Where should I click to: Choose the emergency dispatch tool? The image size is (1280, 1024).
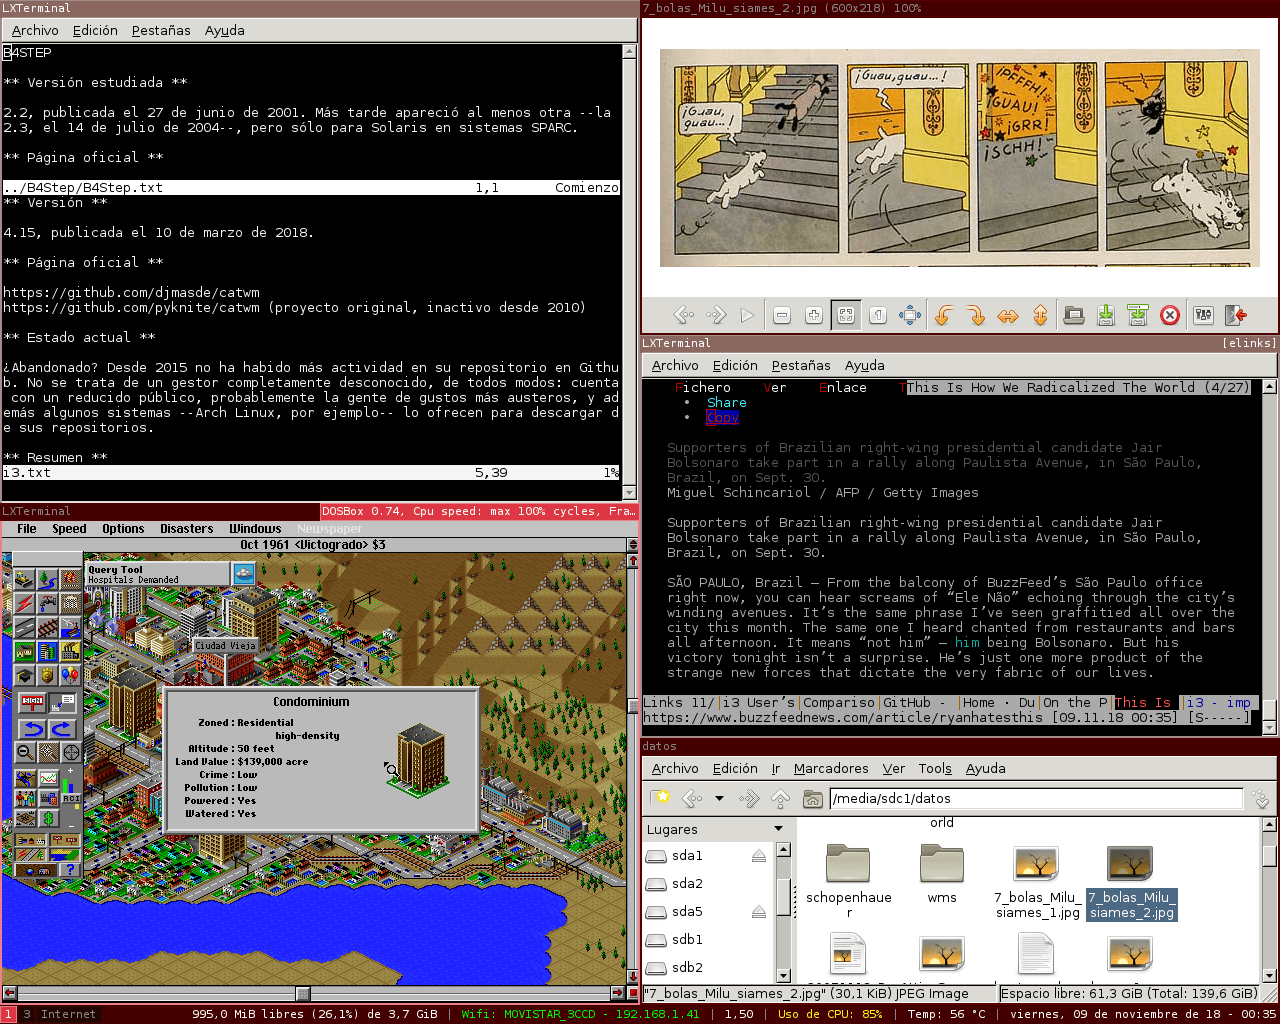(70, 579)
